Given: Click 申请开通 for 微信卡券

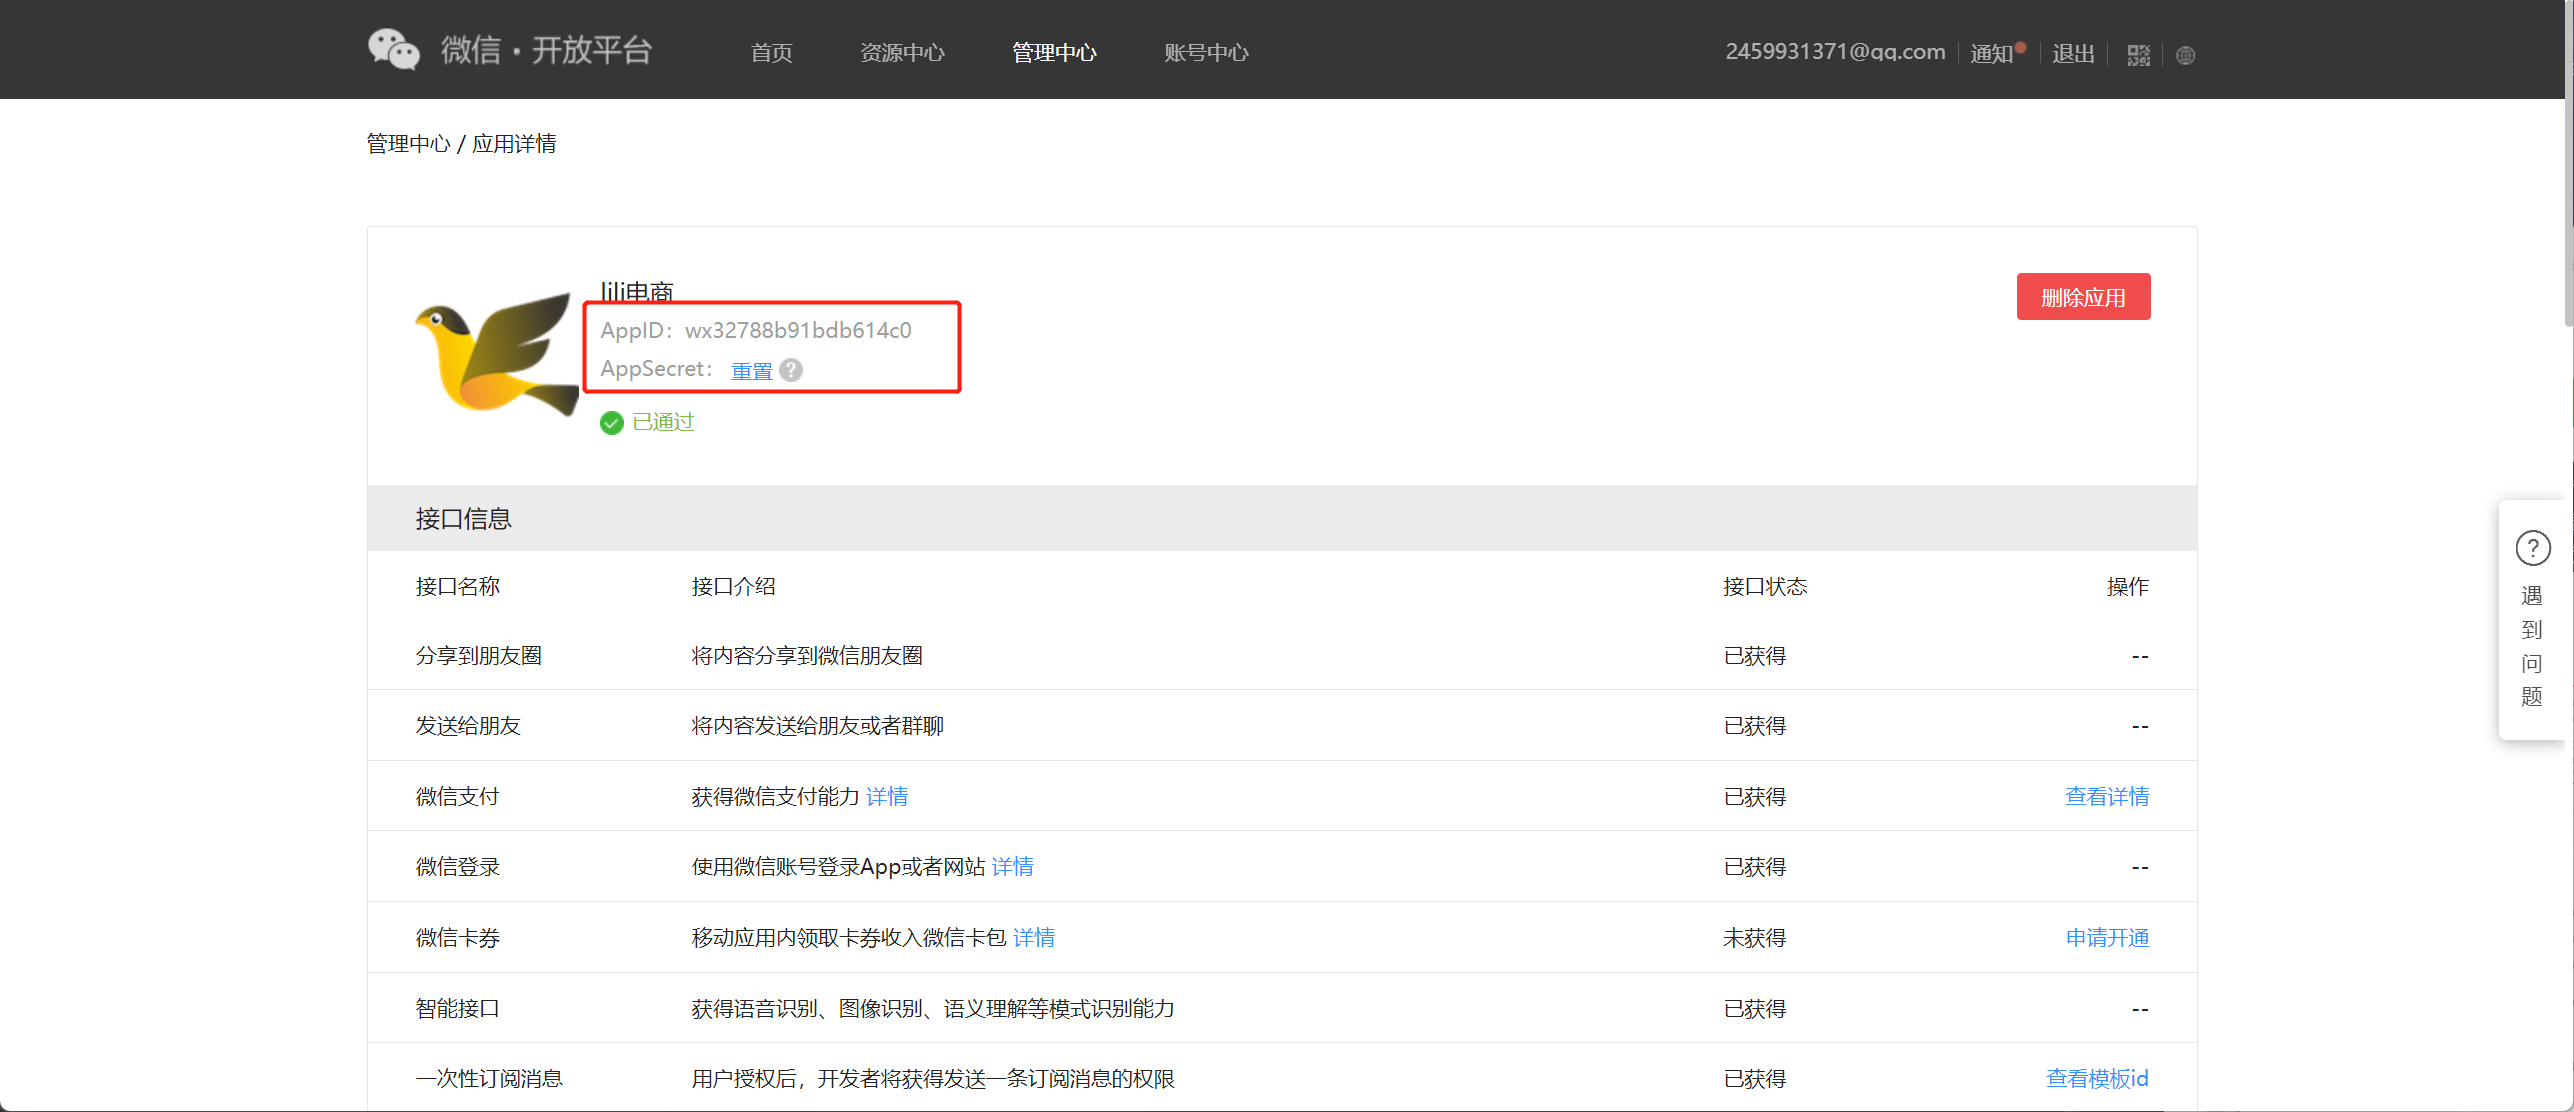Looking at the screenshot, I should coord(2107,938).
